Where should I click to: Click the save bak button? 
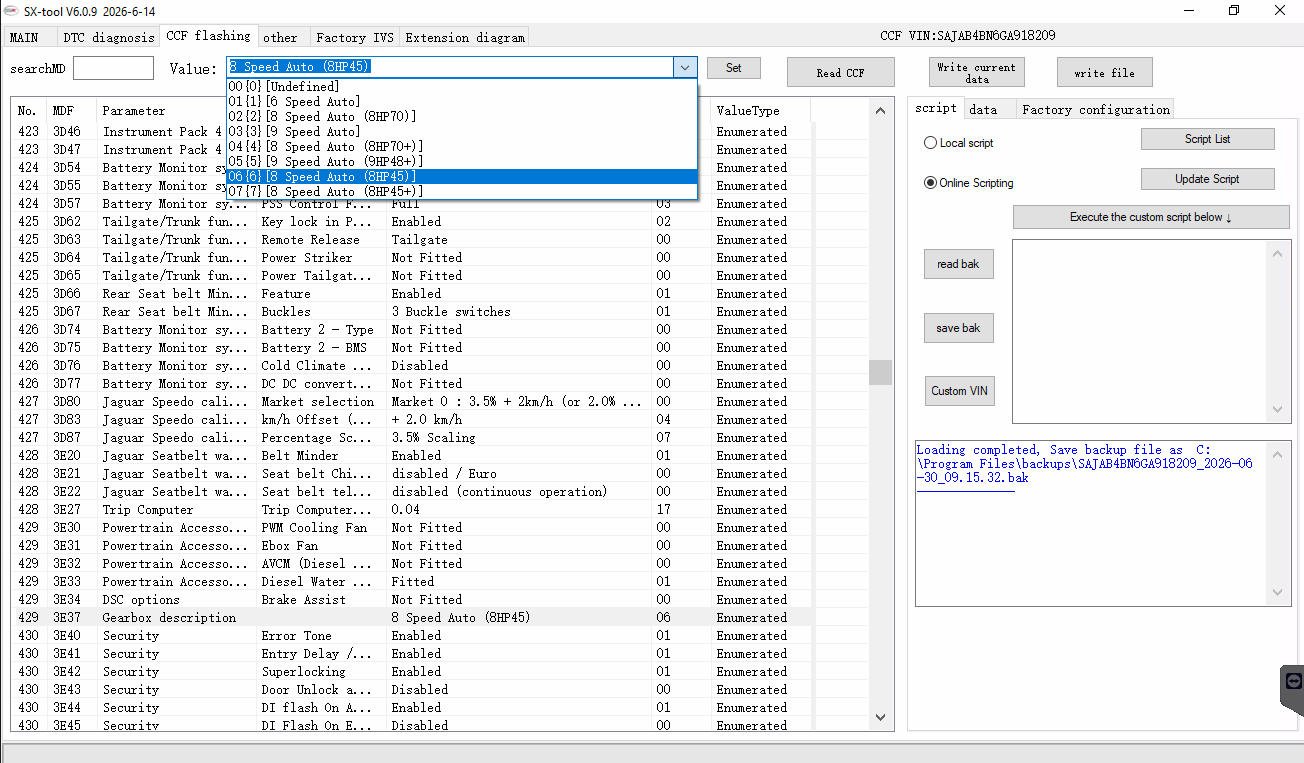[x=958, y=328]
